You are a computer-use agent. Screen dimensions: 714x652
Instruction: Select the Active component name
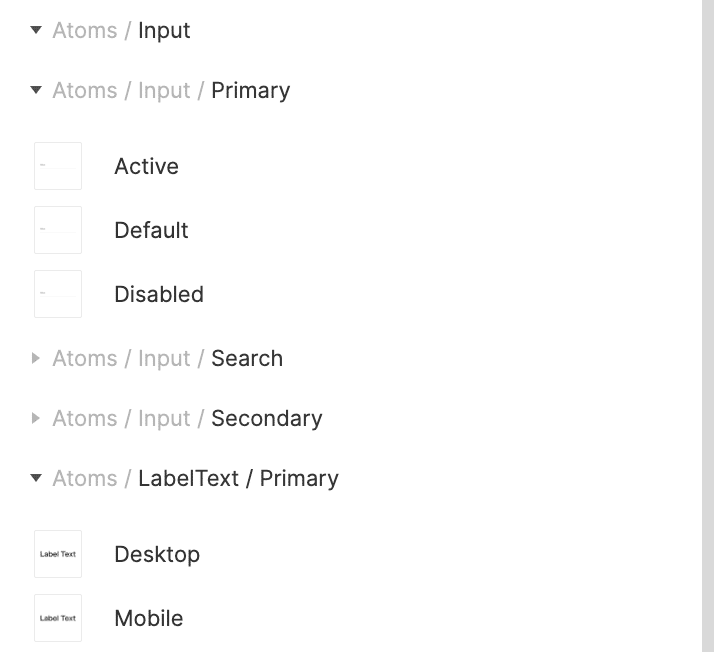point(146,166)
